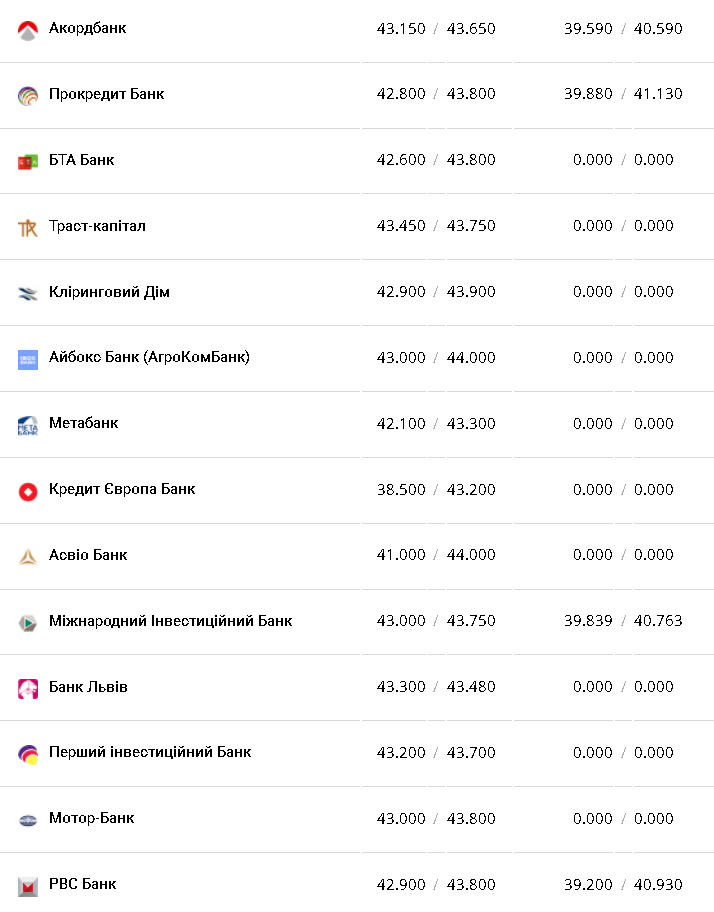Click the Айбокс Банк blue logo icon
Viewport: 714px width, 912px height.
[x=28, y=360]
